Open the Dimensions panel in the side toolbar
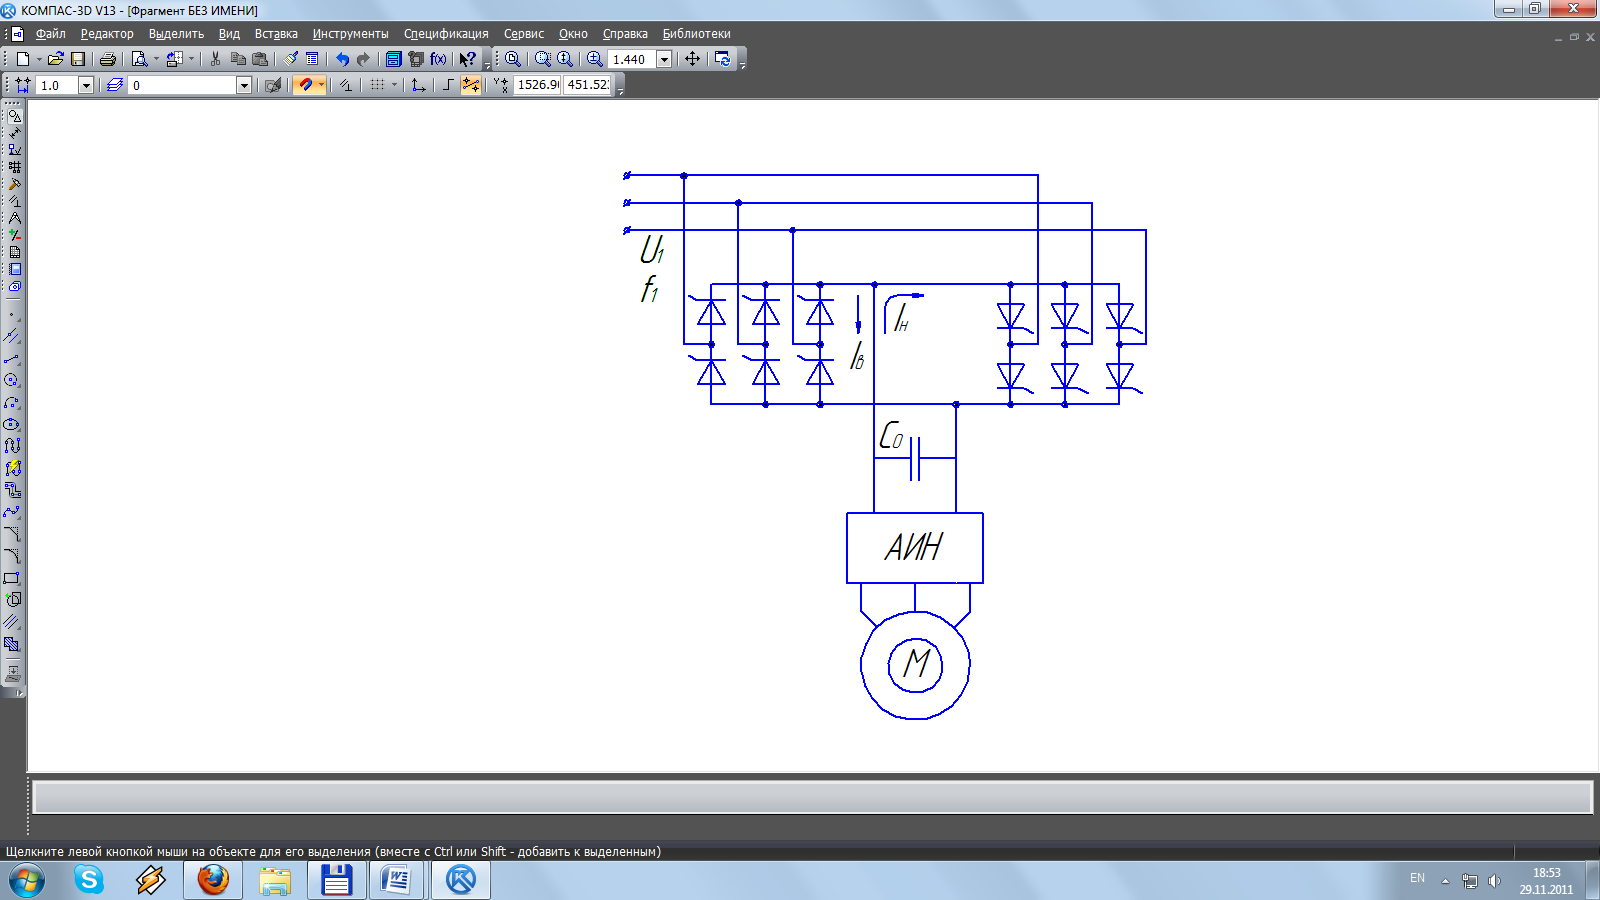Viewport: 1600px width, 900px height. click(14, 133)
